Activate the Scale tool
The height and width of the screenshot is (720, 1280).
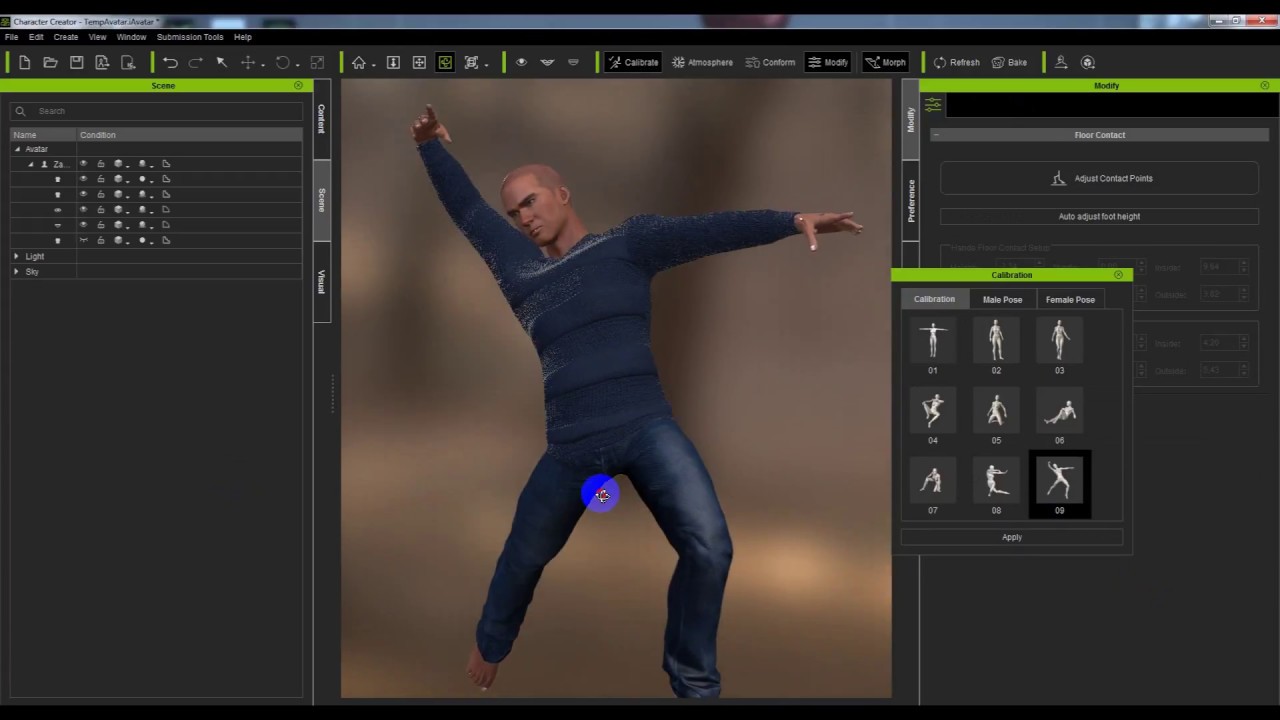click(x=318, y=62)
